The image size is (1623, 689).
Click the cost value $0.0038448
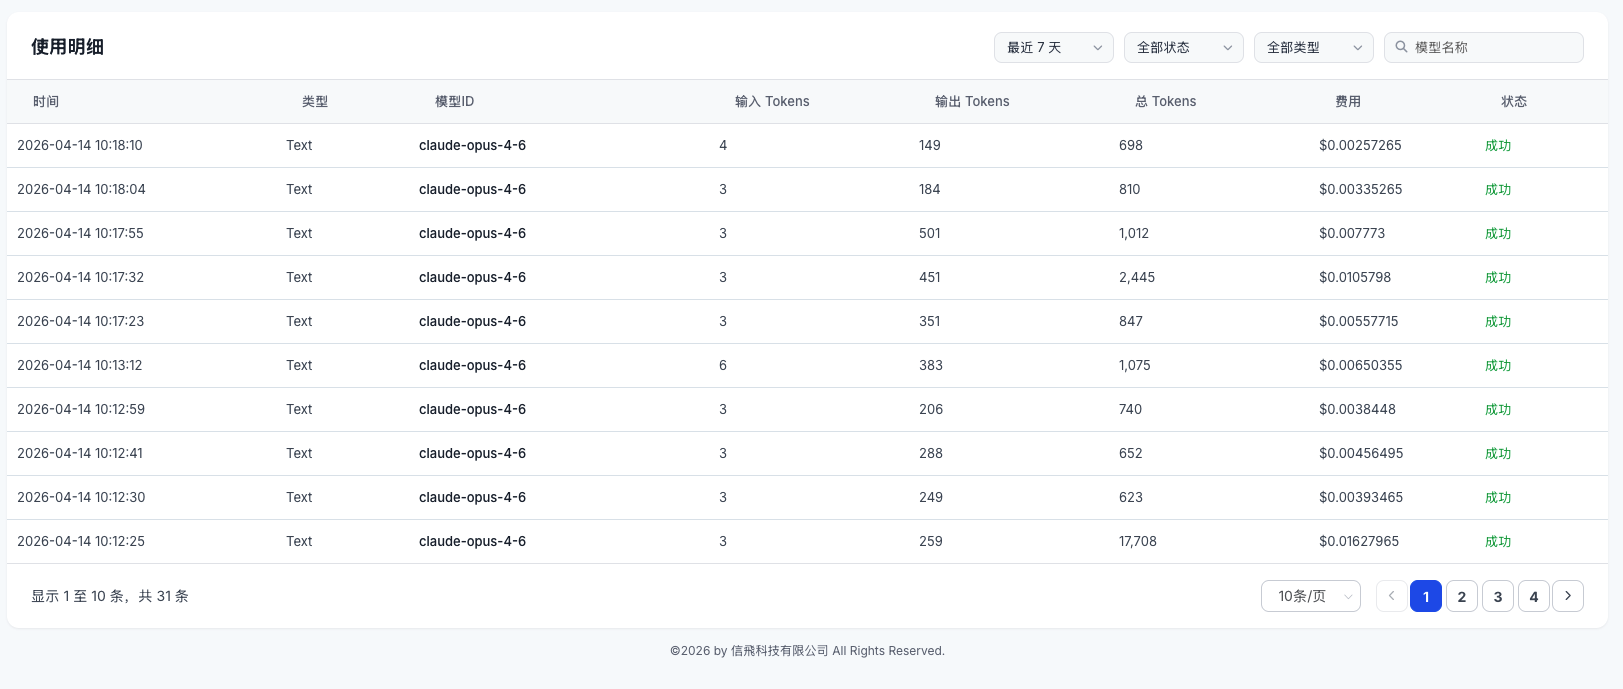pyautogui.click(x=1357, y=410)
